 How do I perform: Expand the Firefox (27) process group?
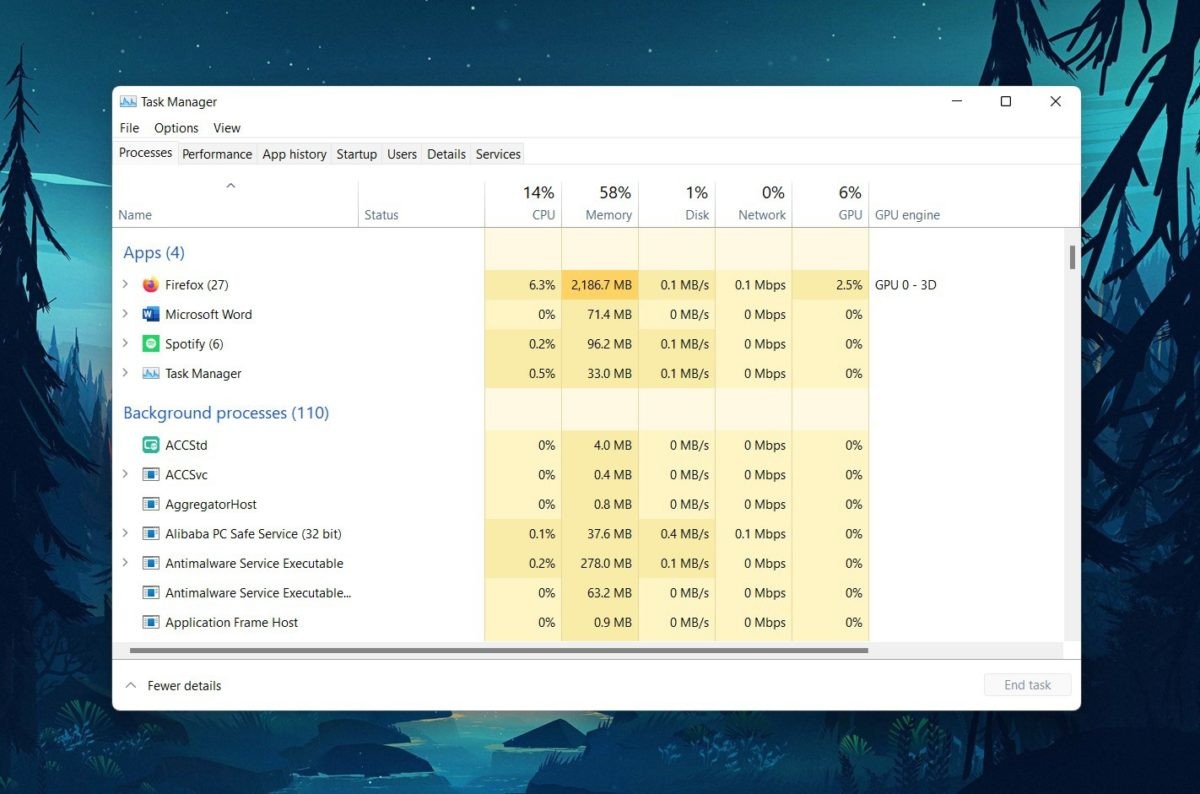(x=125, y=285)
